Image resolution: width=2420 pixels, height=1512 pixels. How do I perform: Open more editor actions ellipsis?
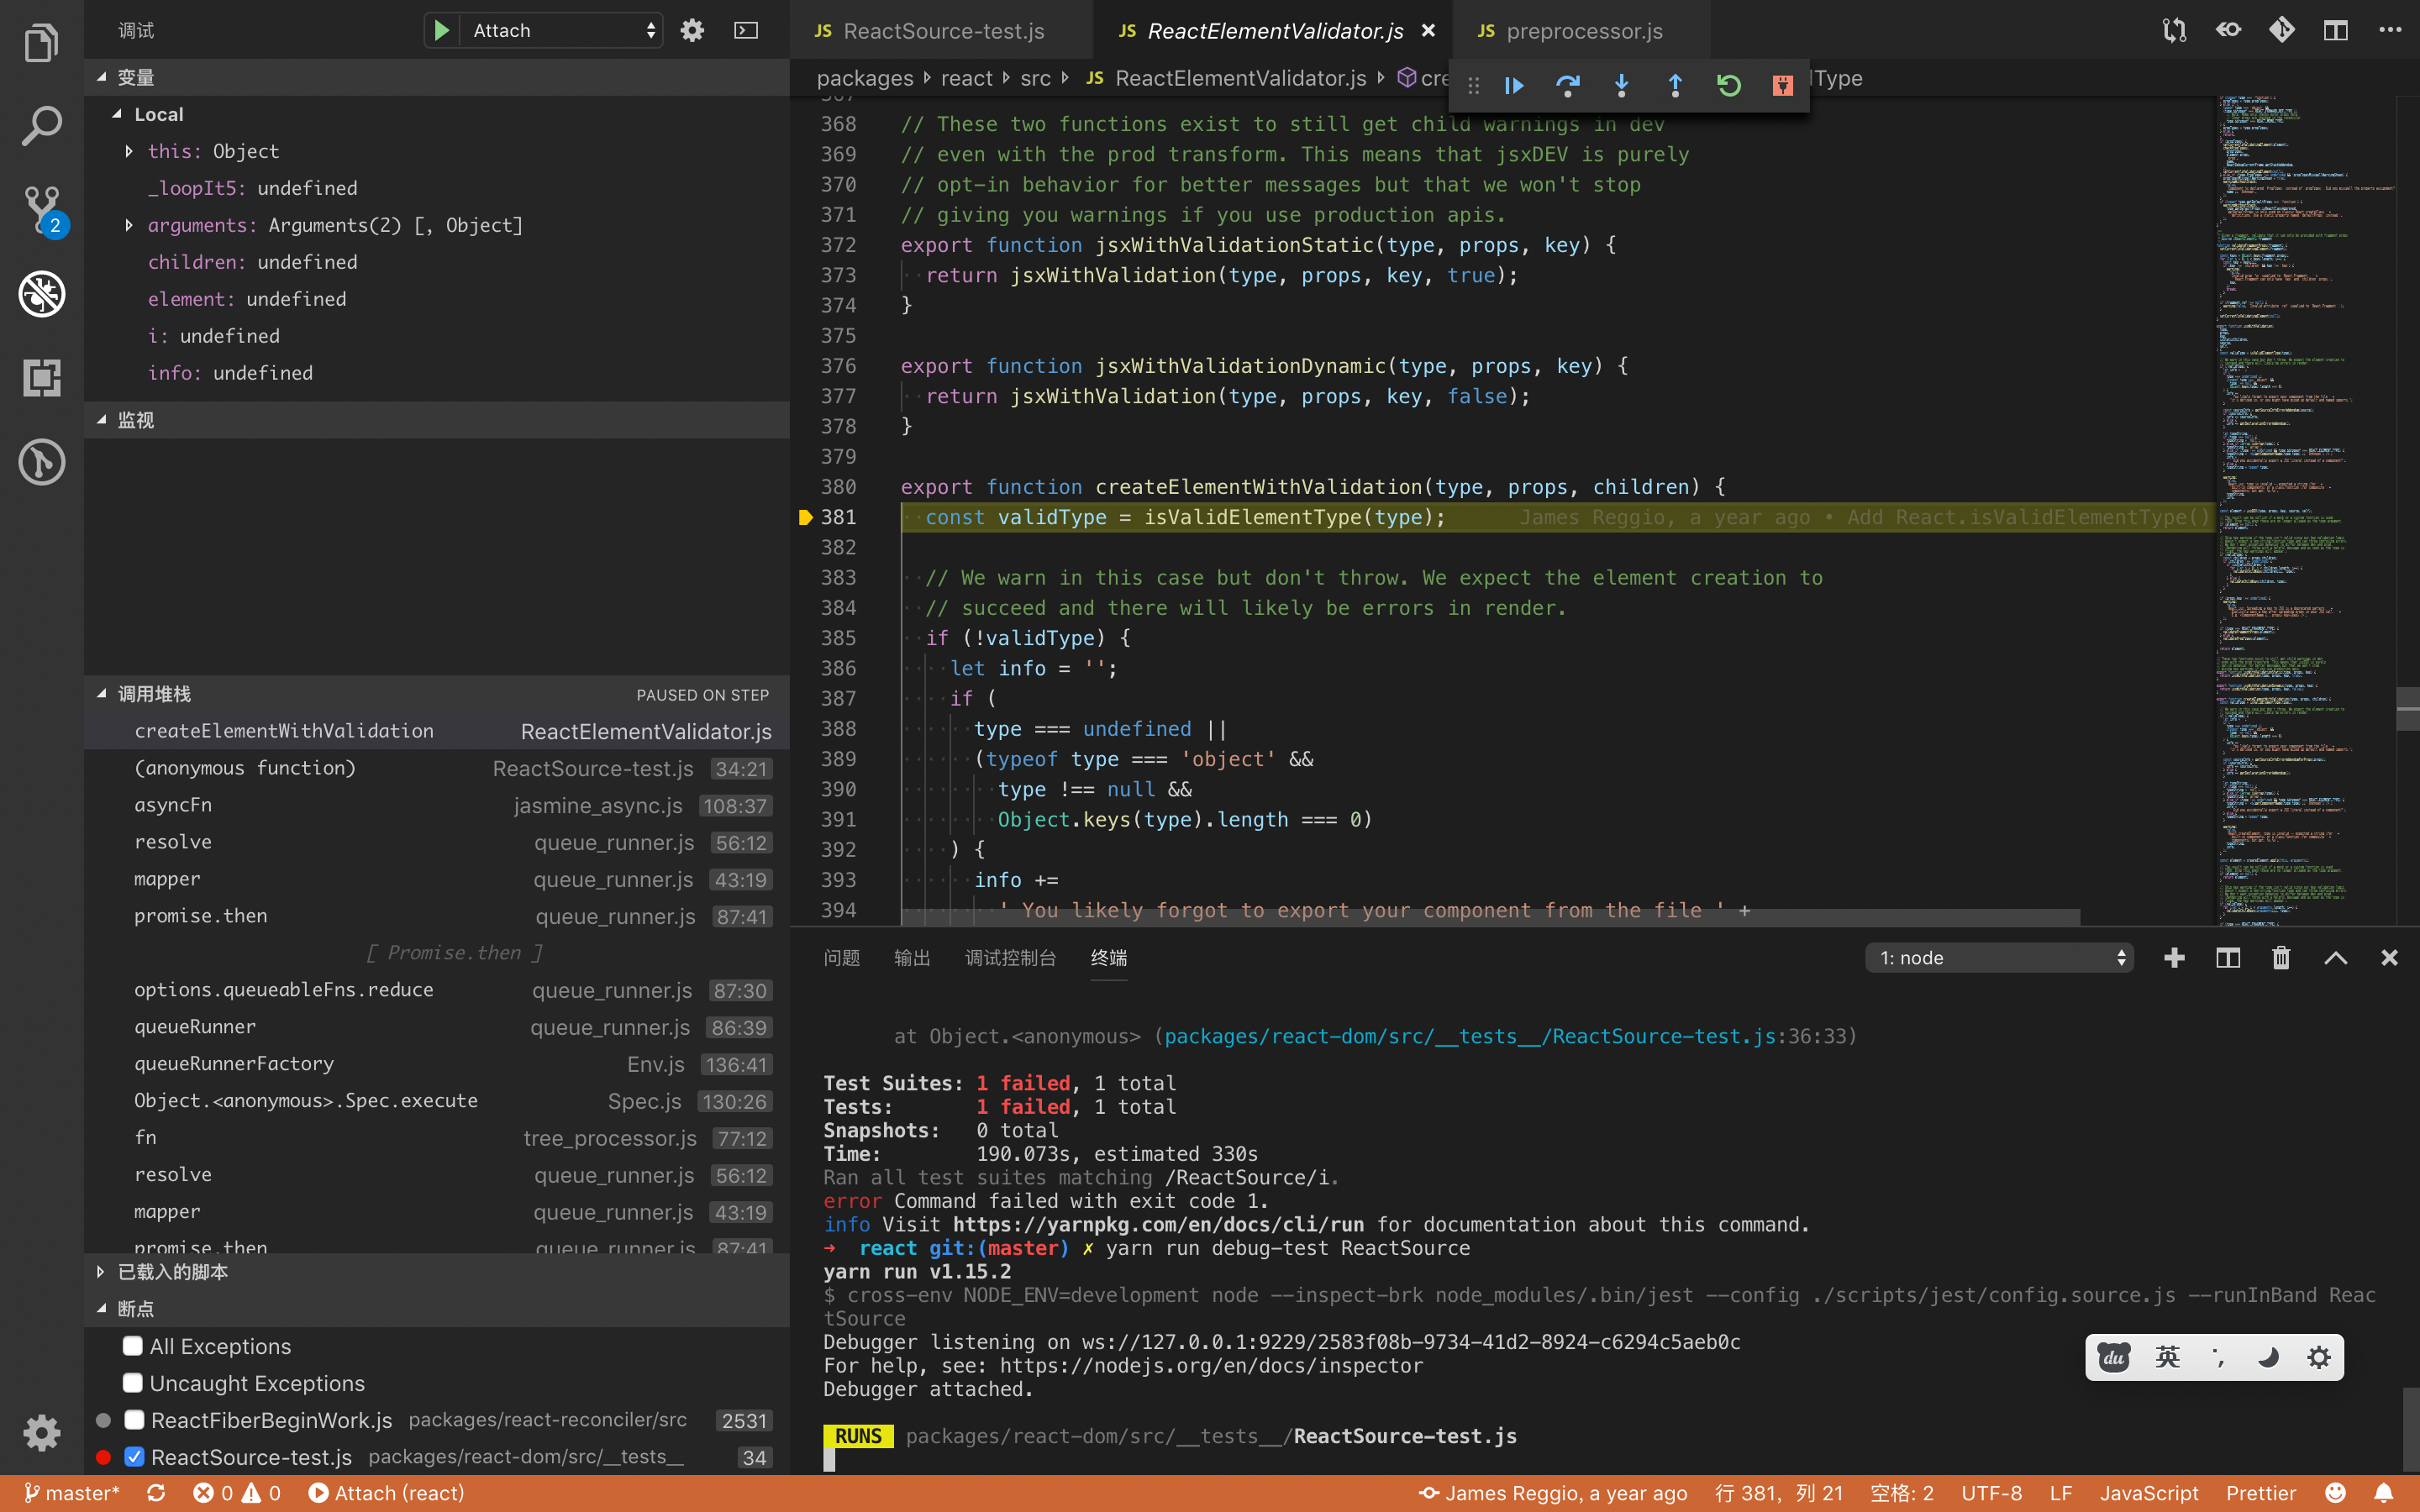tap(2390, 30)
